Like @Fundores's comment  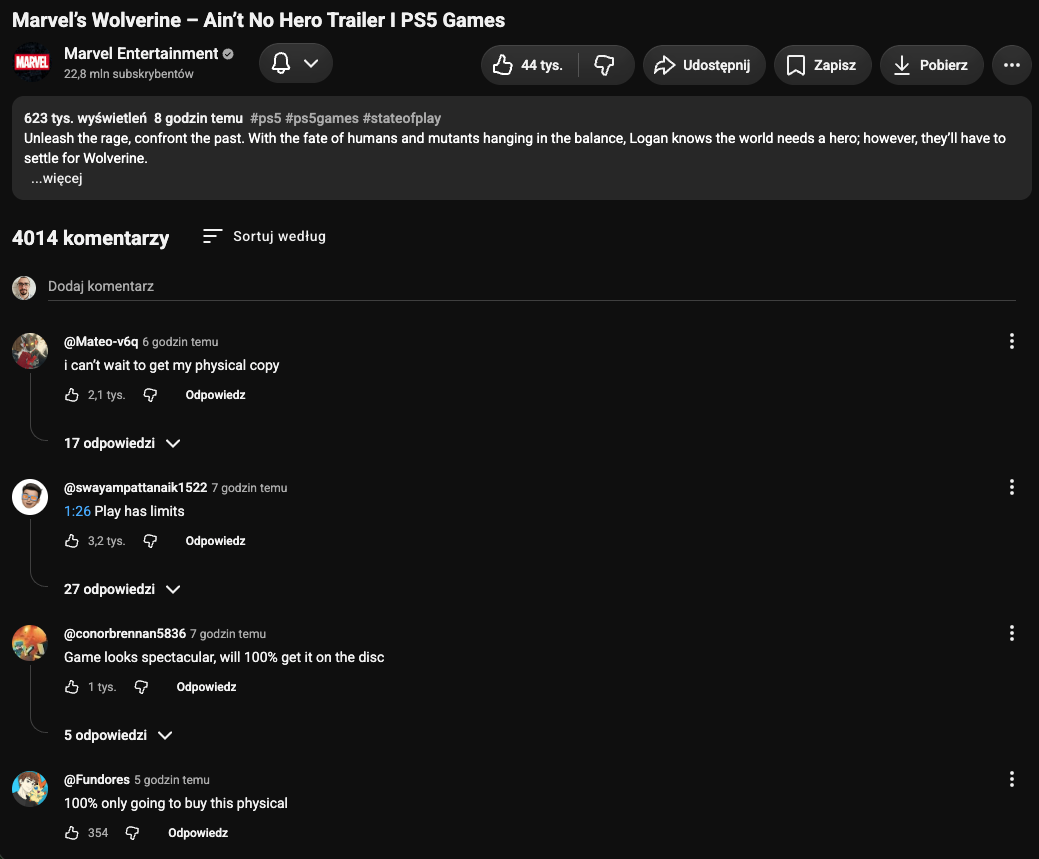pyautogui.click(x=72, y=832)
